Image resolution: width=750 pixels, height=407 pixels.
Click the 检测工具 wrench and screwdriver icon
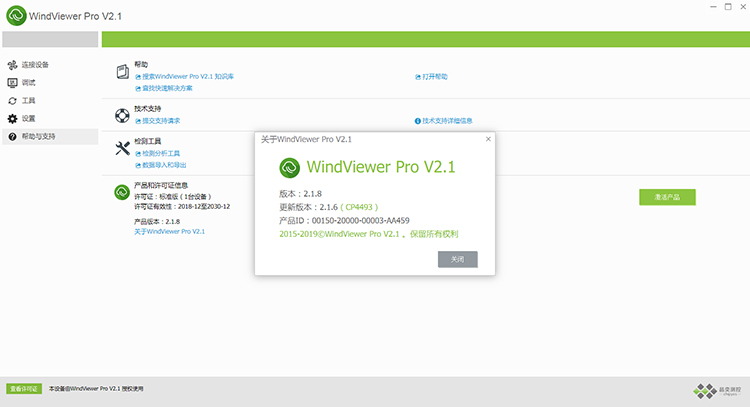click(122, 148)
